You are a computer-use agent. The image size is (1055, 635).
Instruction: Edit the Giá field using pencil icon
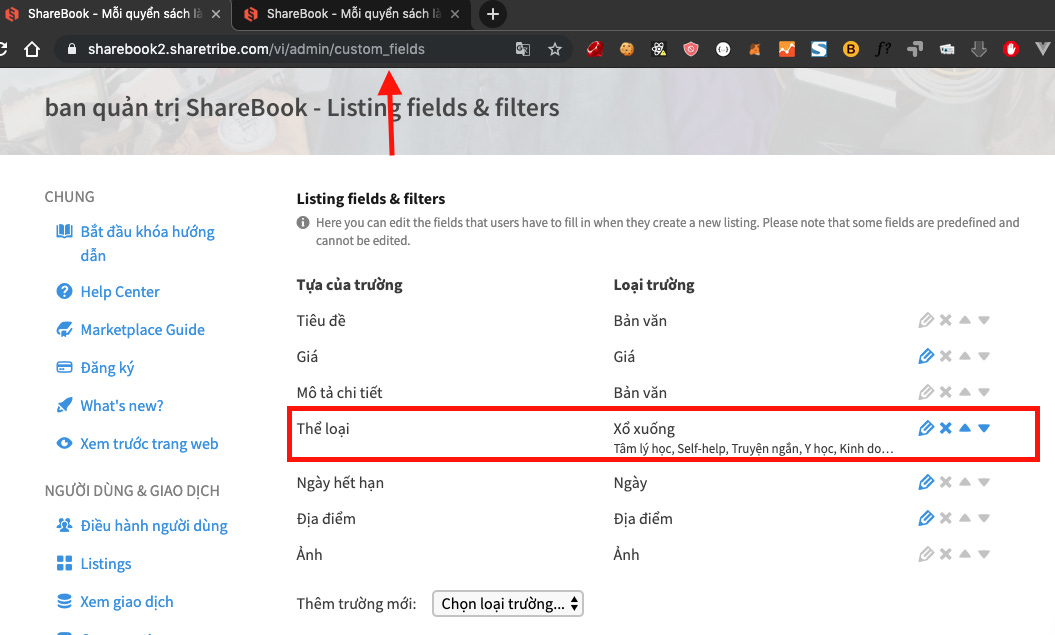925,356
